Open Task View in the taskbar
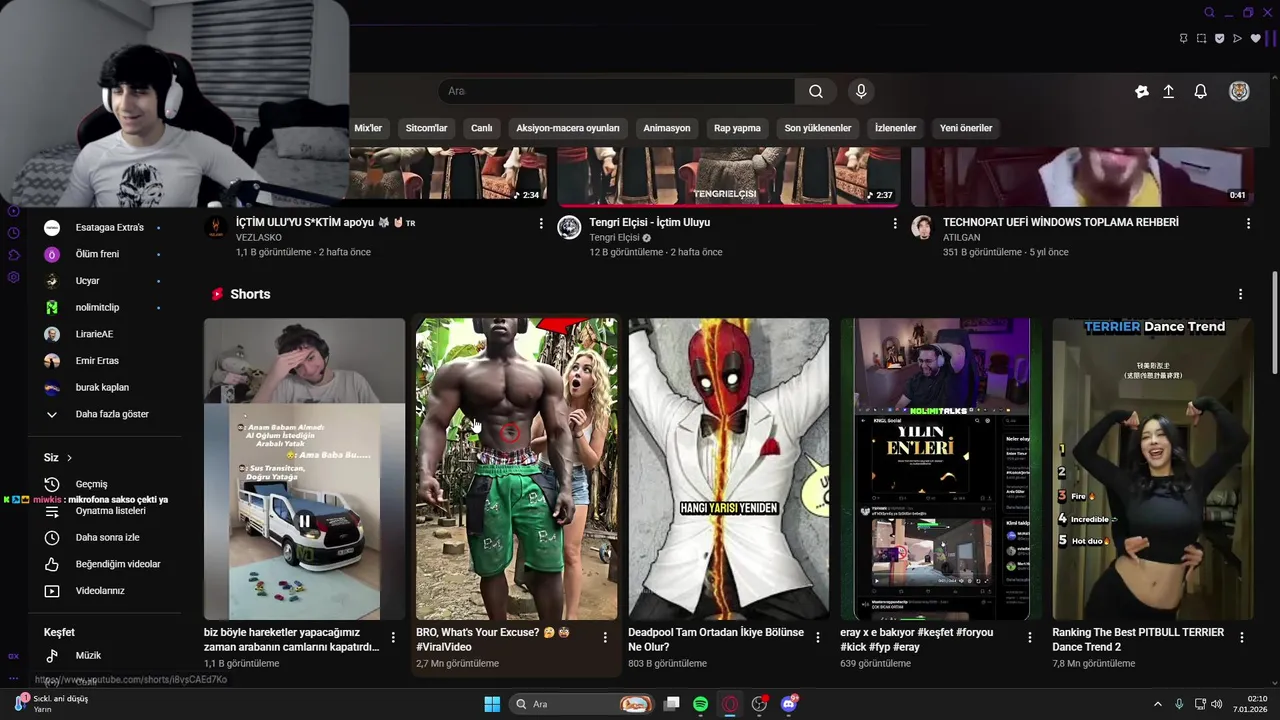 click(672, 704)
